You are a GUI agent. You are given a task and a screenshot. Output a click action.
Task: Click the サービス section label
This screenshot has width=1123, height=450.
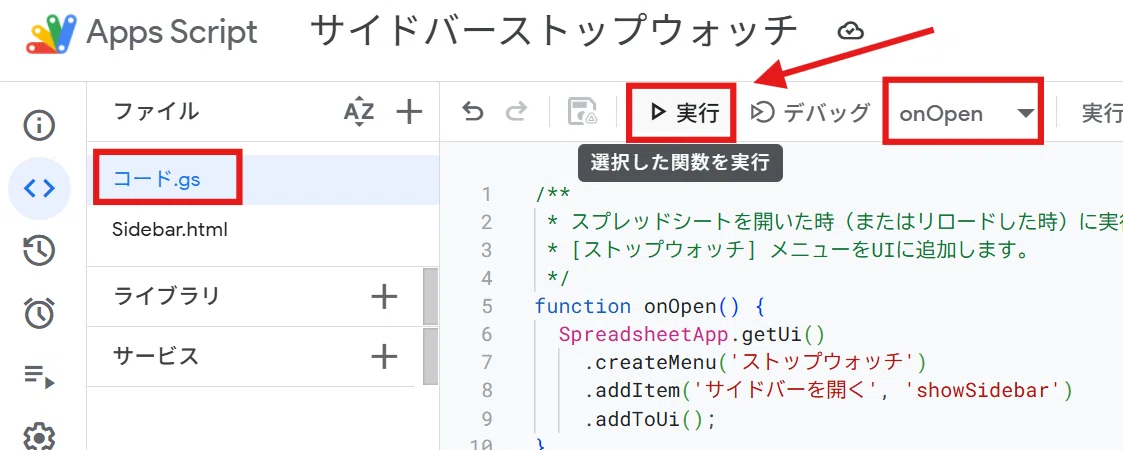click(x=155, y=356)
